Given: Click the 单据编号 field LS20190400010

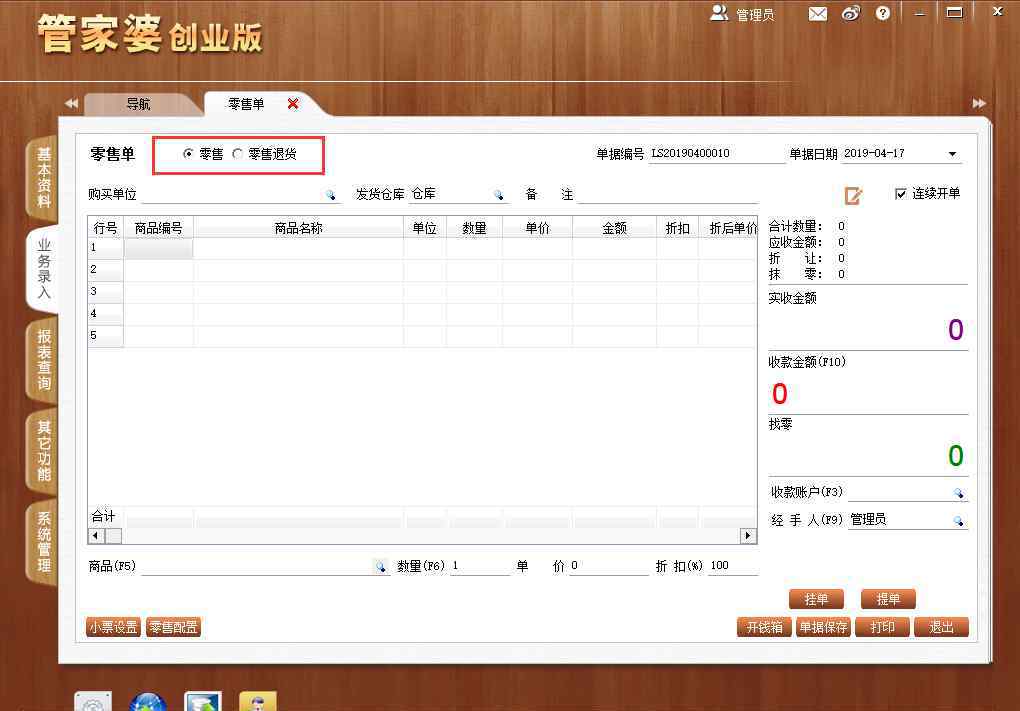Looking at the screenshot, I should 717,154.
